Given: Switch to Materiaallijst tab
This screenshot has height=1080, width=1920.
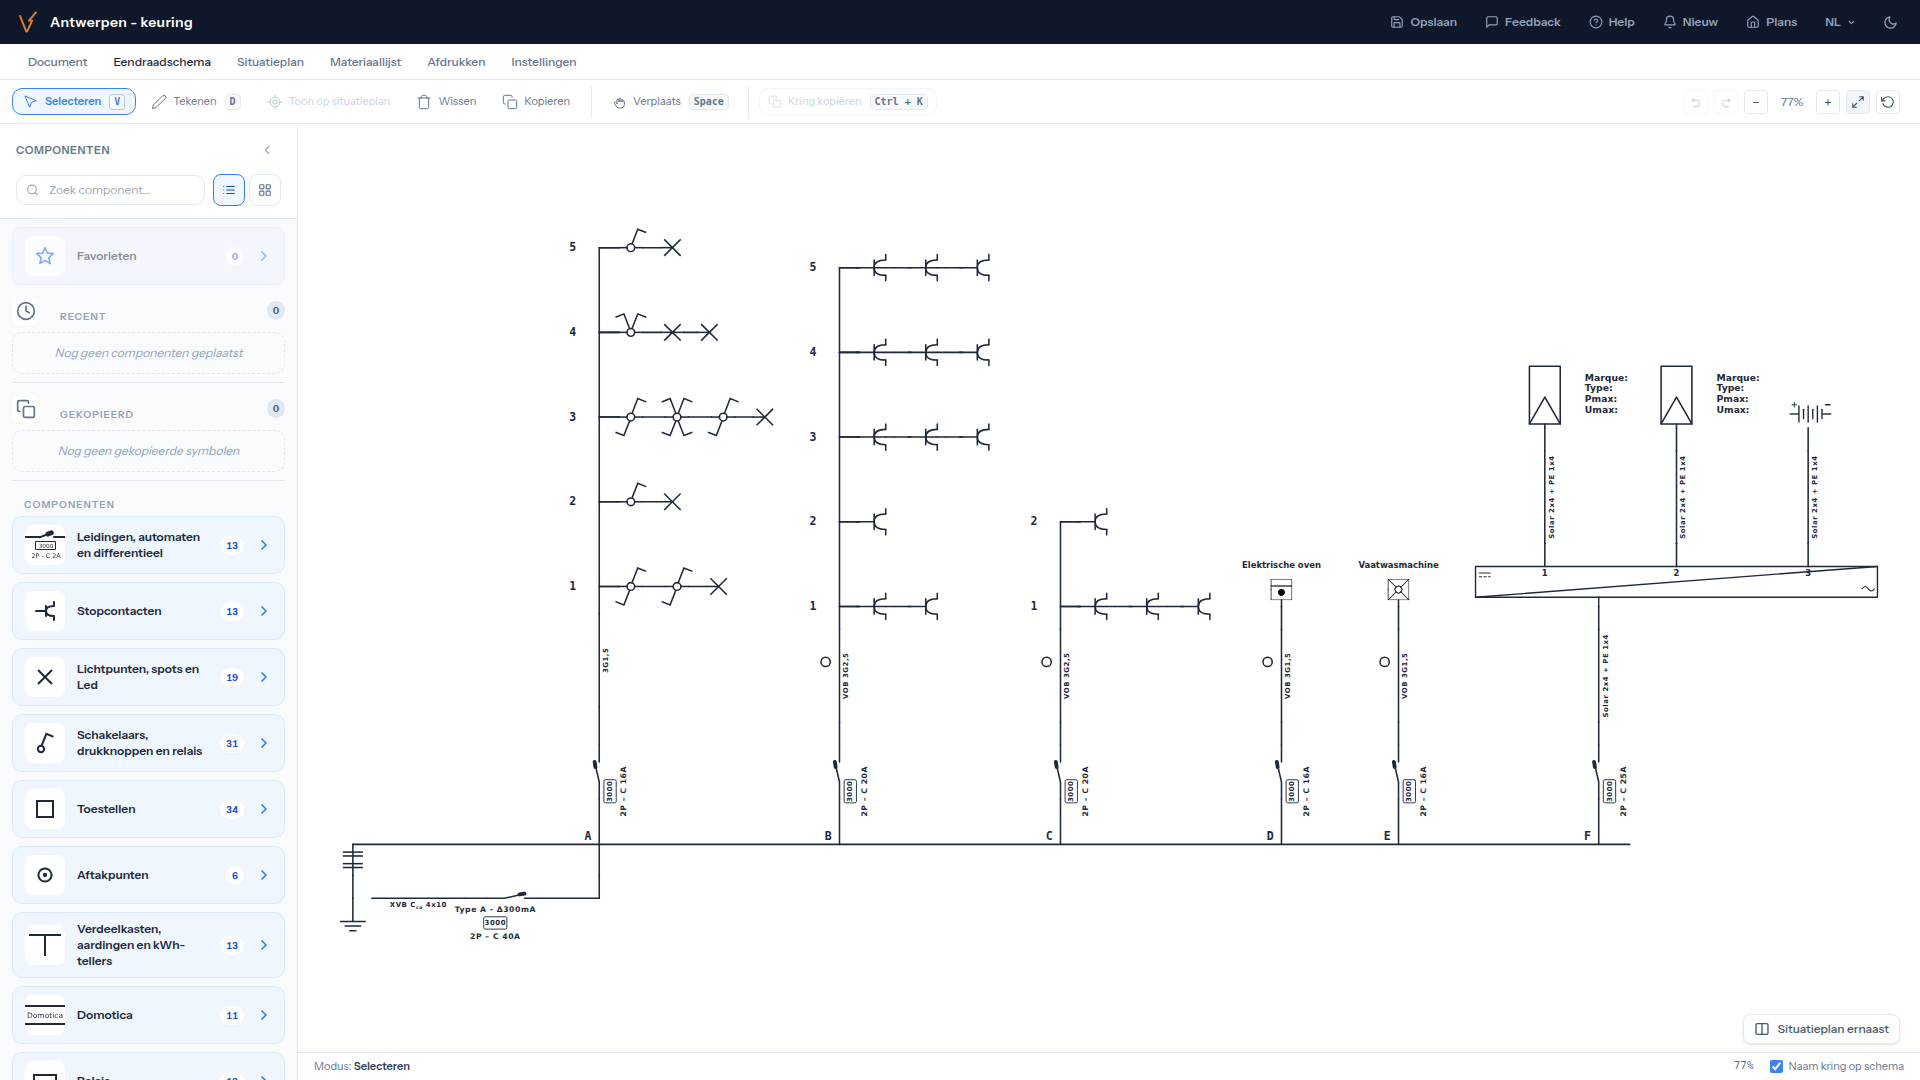Looking at the screenshot, I should [x=365, y=62].
